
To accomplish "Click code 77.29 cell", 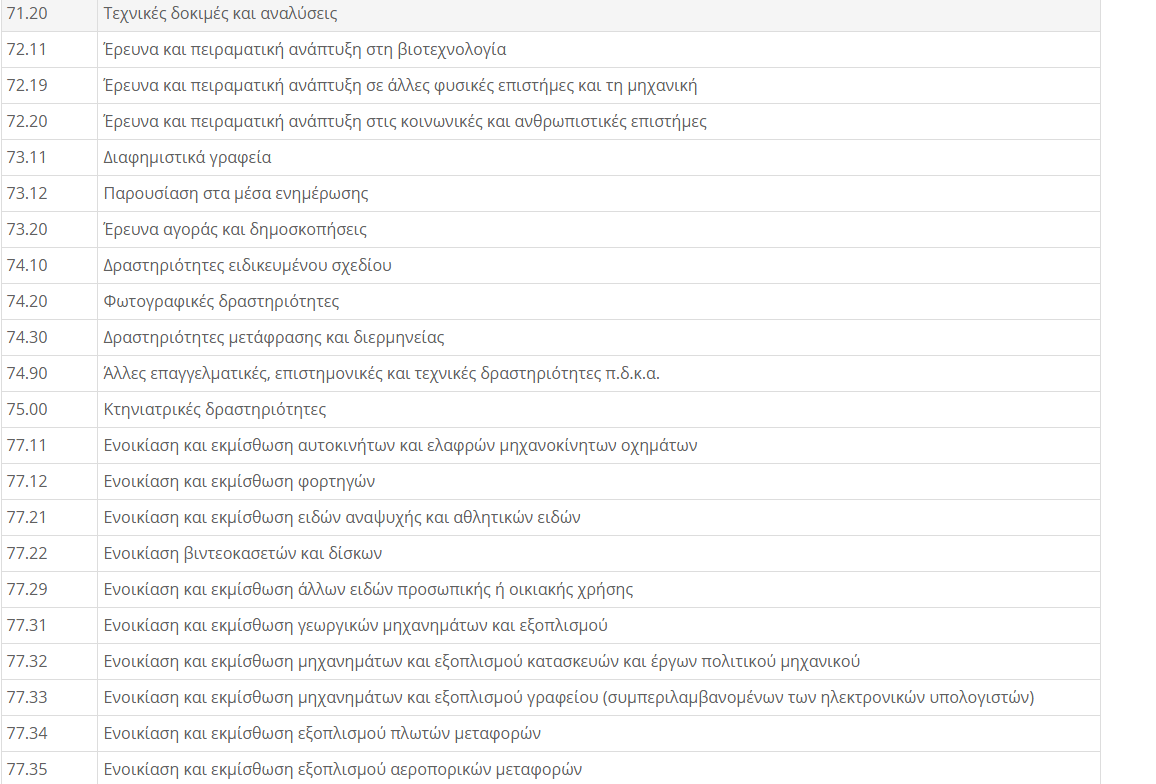I will coord(49,589).
